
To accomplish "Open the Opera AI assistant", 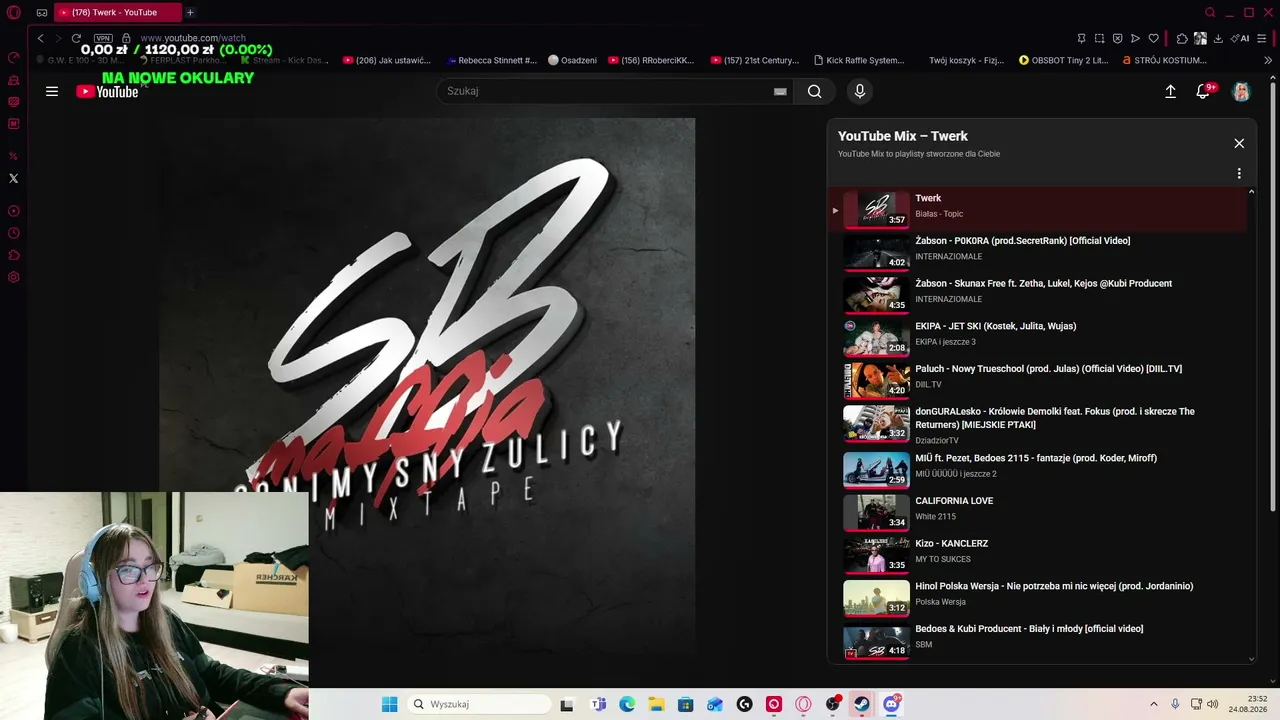I will 1240,38.
